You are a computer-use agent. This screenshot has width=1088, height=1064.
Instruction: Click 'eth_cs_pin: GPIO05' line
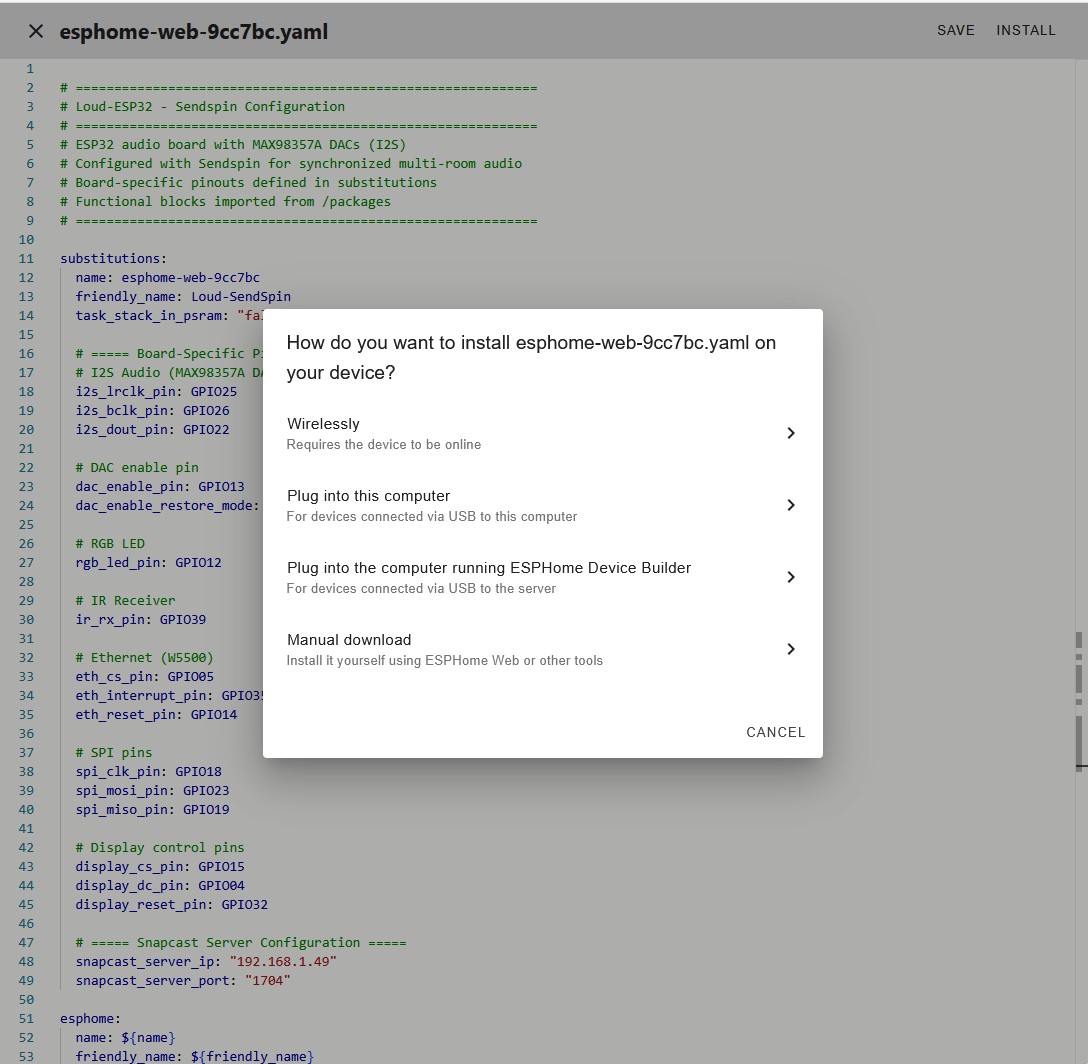coord(144,676)
